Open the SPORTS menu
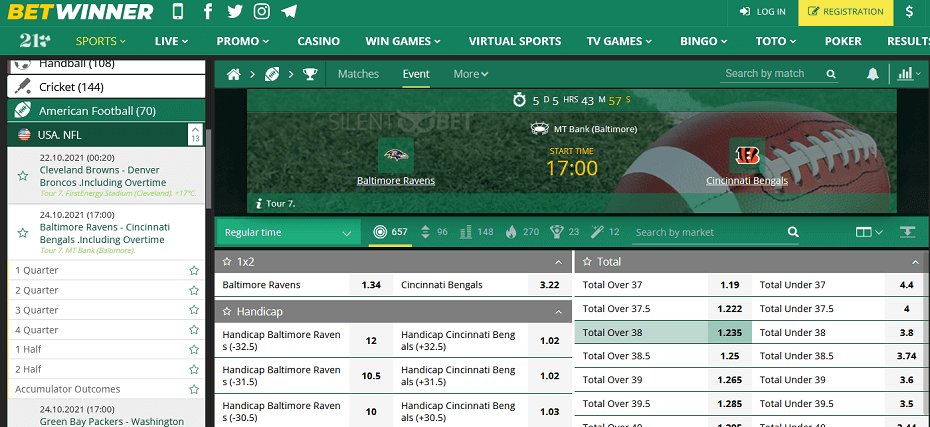The image size is (930, 427). (x=101, y=41)
